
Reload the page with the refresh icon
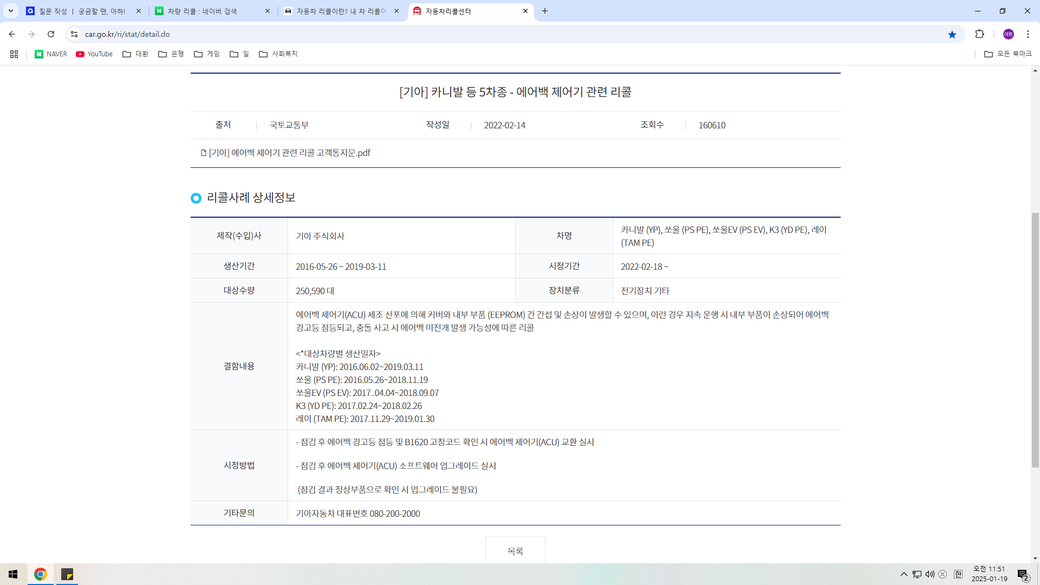click(51, 34)
